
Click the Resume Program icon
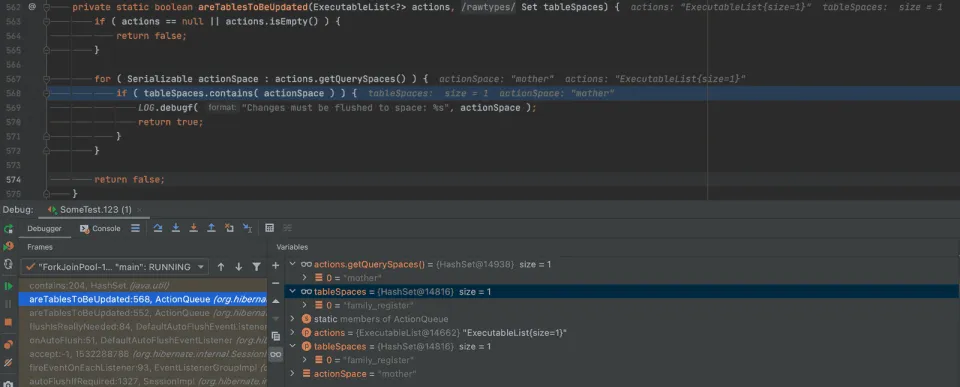pos(9,286)
